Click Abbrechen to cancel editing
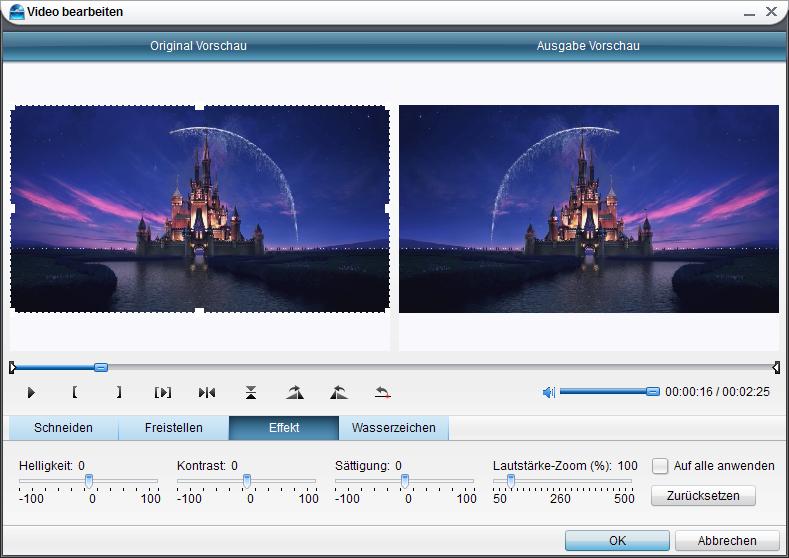Screen dimensions: 789x558 tap(727, 540)
